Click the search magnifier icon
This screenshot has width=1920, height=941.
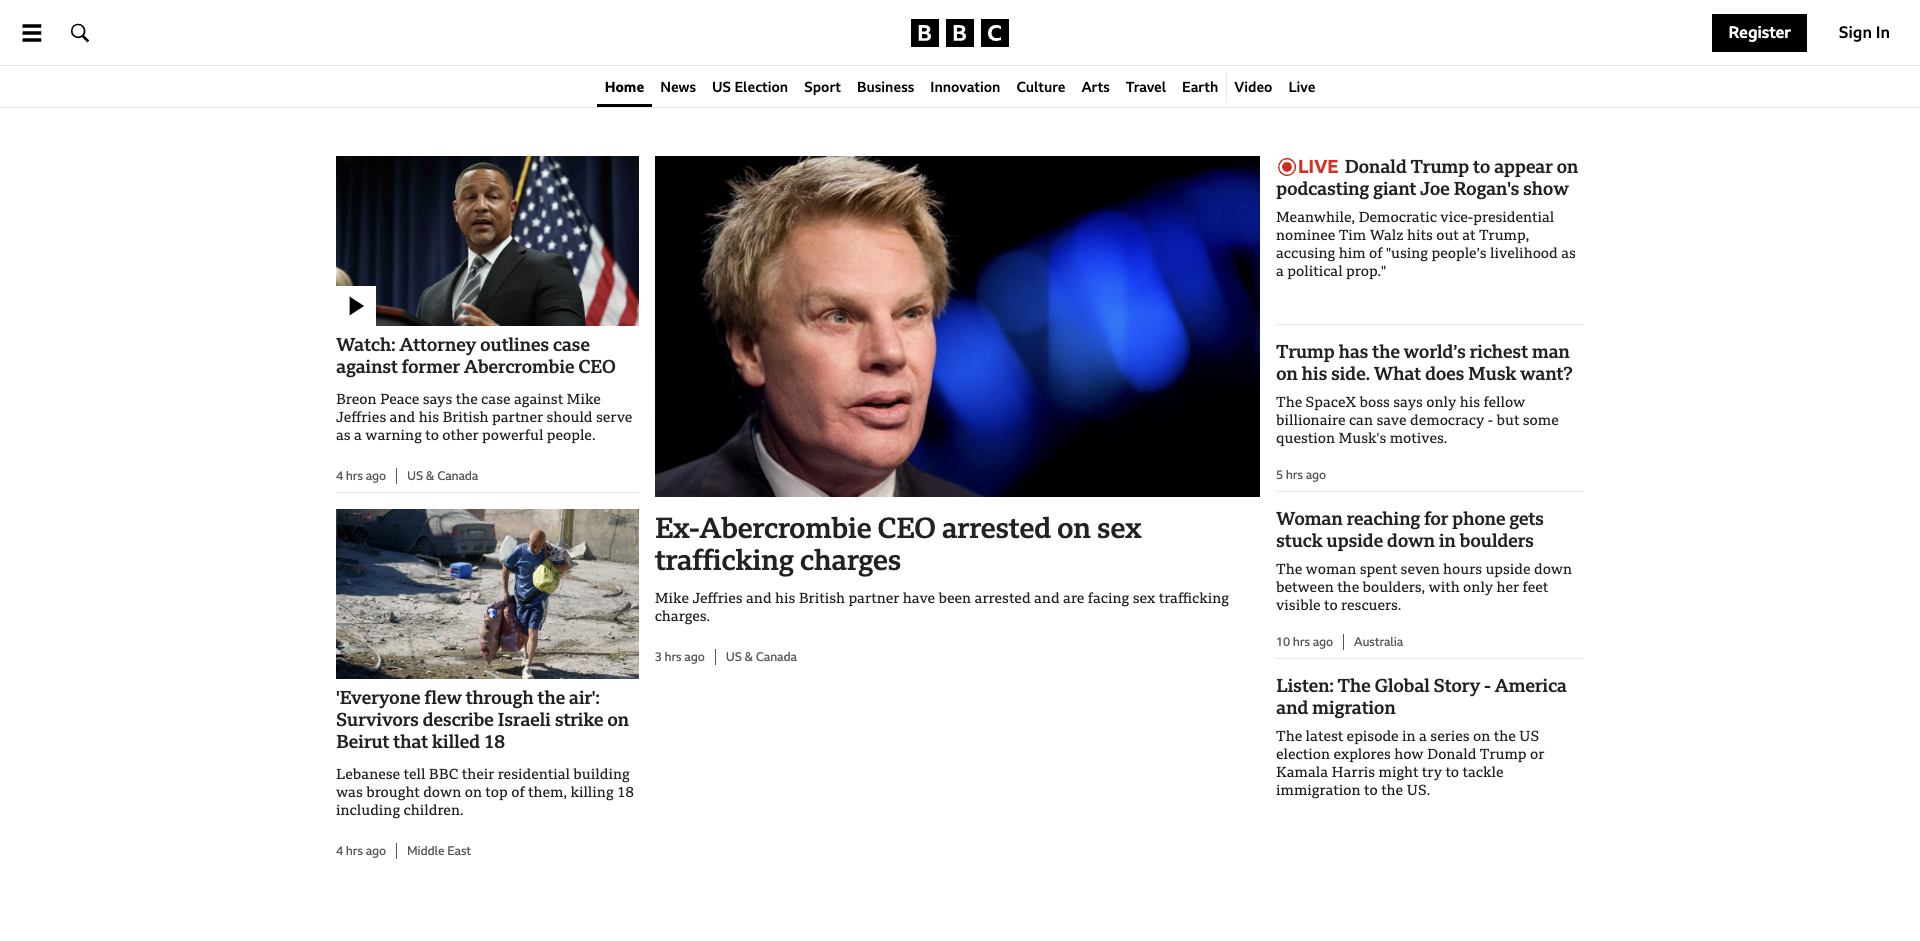[80, 33]
